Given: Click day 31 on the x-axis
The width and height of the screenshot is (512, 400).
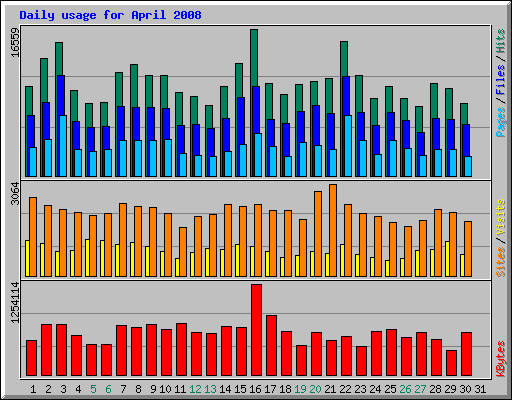Looking at the screenshot, I should click(480, 389).
